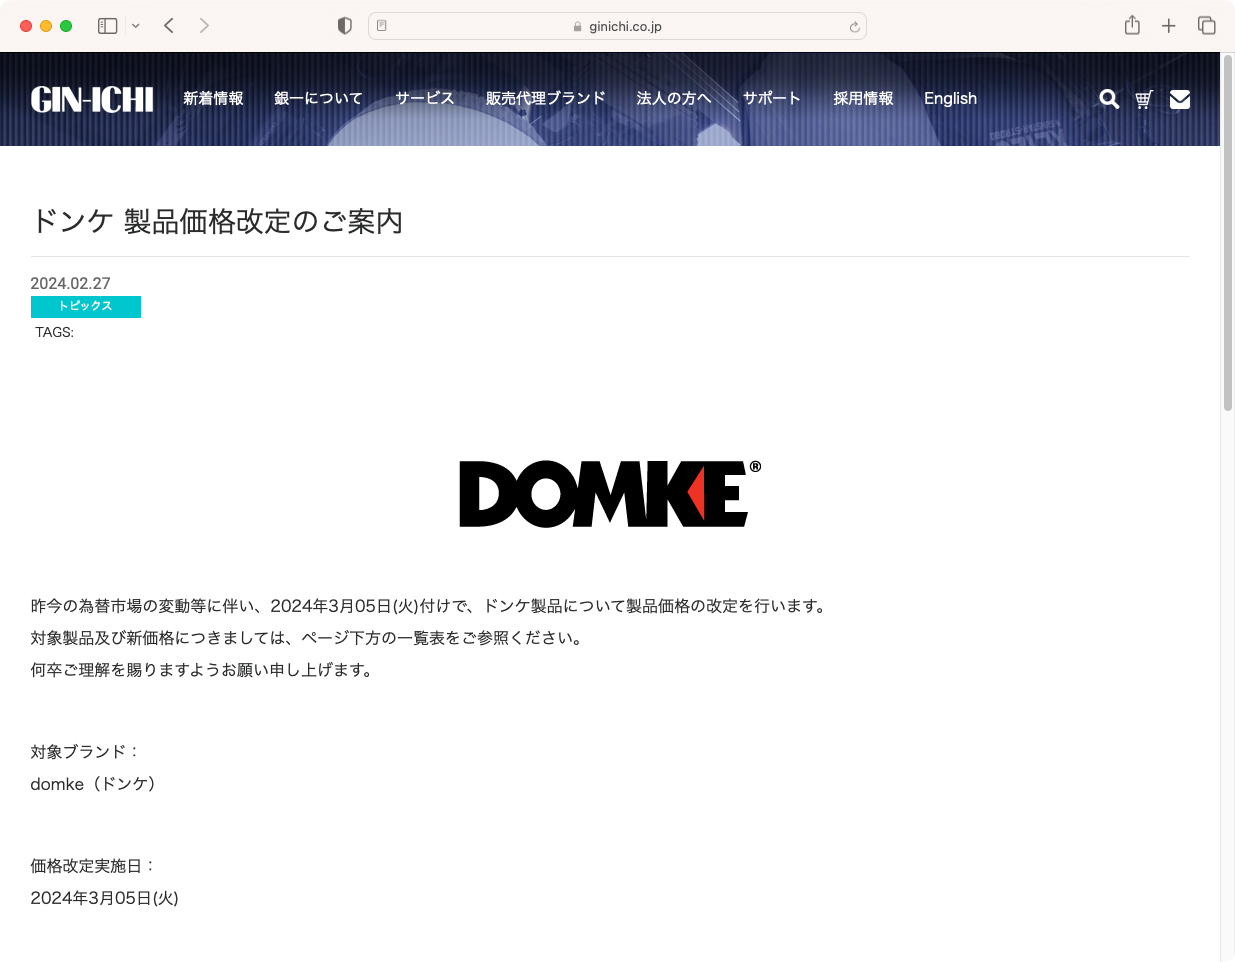
Task: Open the shopping cart icon
Action: click(x=1143, y=99)
